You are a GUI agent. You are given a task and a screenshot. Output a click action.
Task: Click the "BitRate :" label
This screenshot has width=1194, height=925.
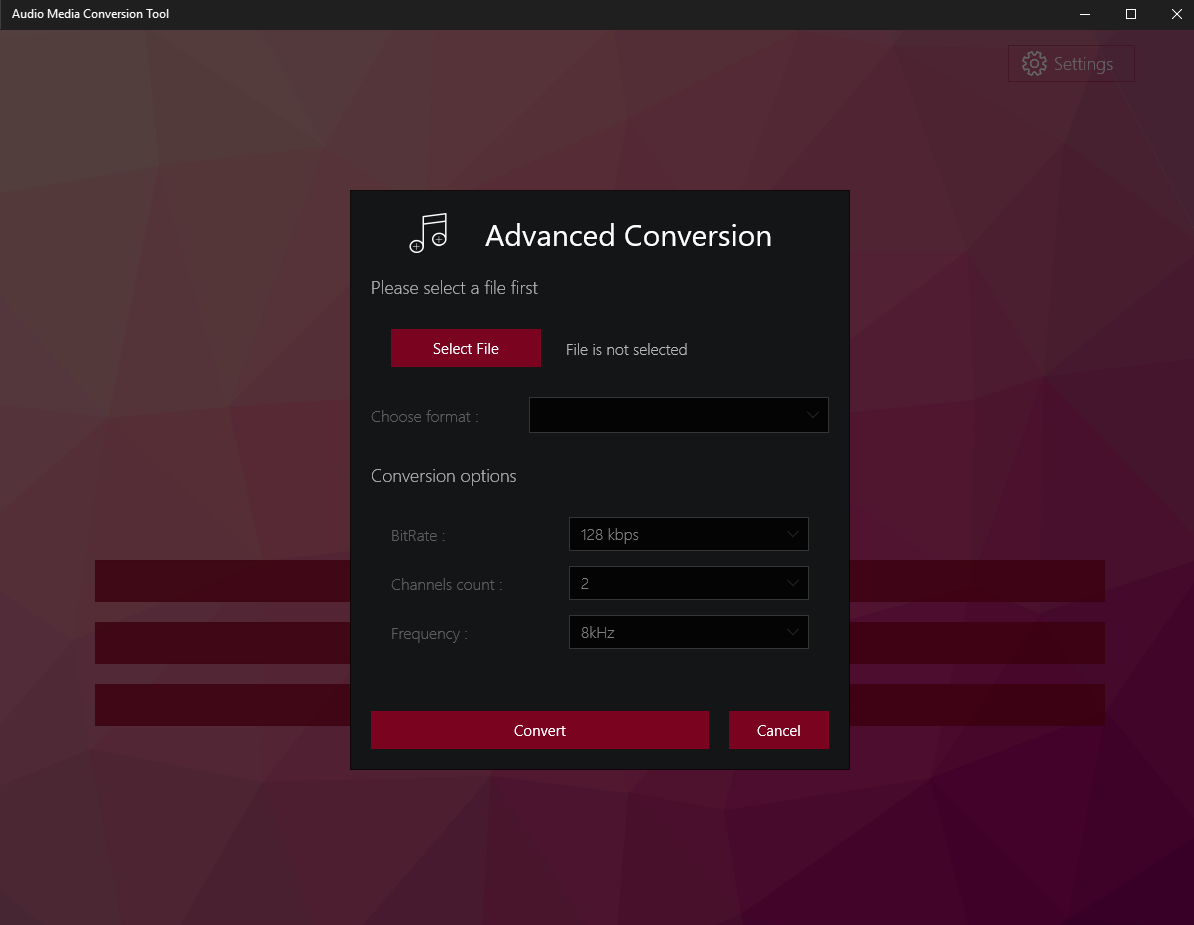pyautogui.click(x=418, y=536)
